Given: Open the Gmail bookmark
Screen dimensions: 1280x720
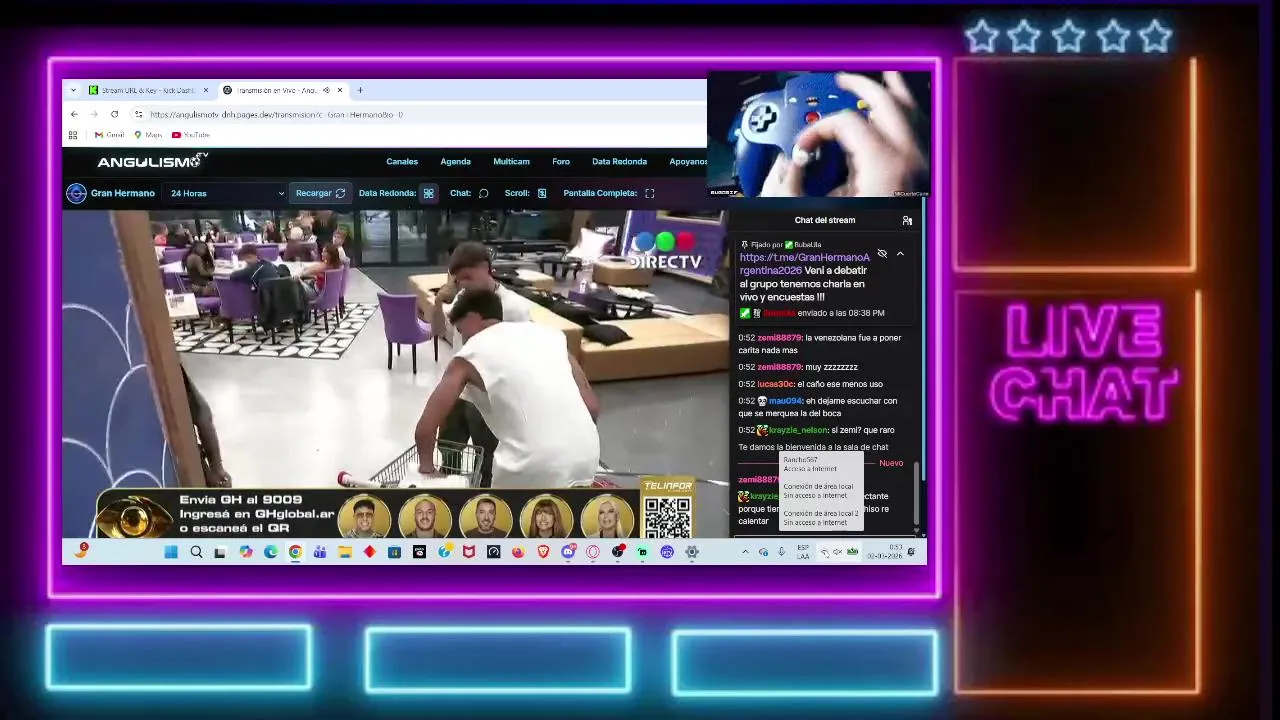Looking at the screenshot, I should [x=109, y=135].
